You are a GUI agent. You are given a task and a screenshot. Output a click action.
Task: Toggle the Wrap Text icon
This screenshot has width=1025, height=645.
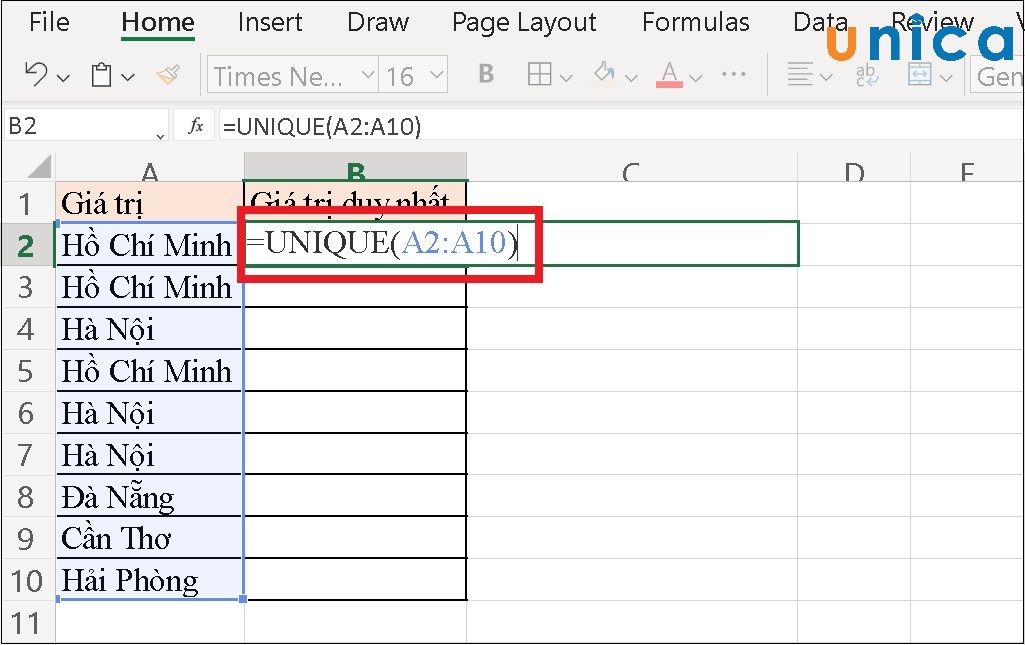(867, 74)
